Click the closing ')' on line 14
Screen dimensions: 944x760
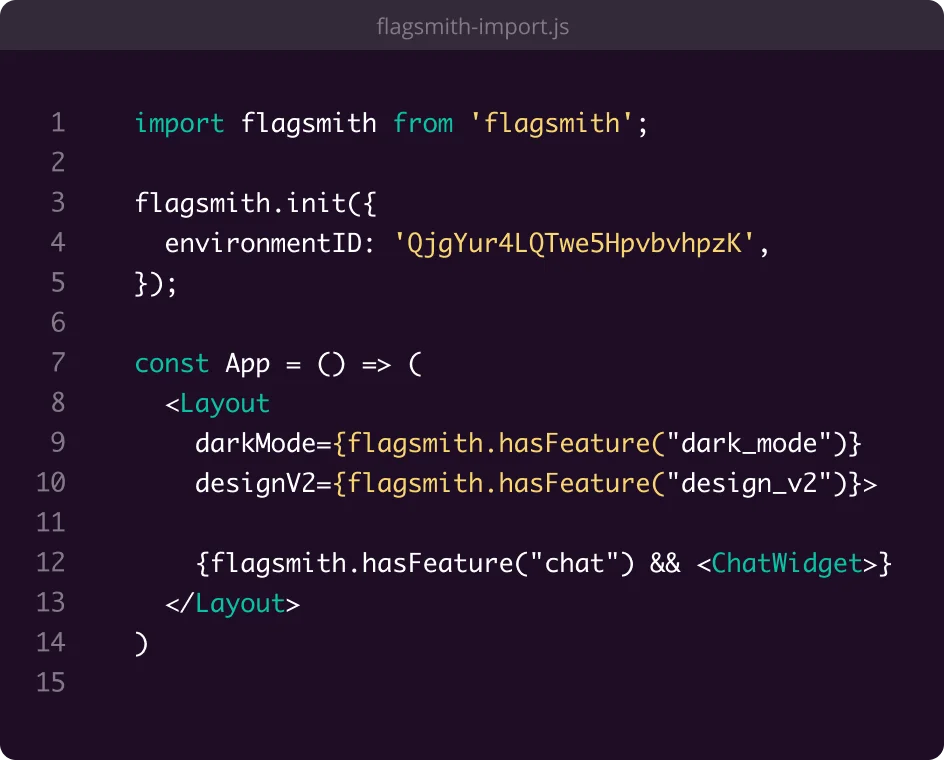(x=141, y=644)
